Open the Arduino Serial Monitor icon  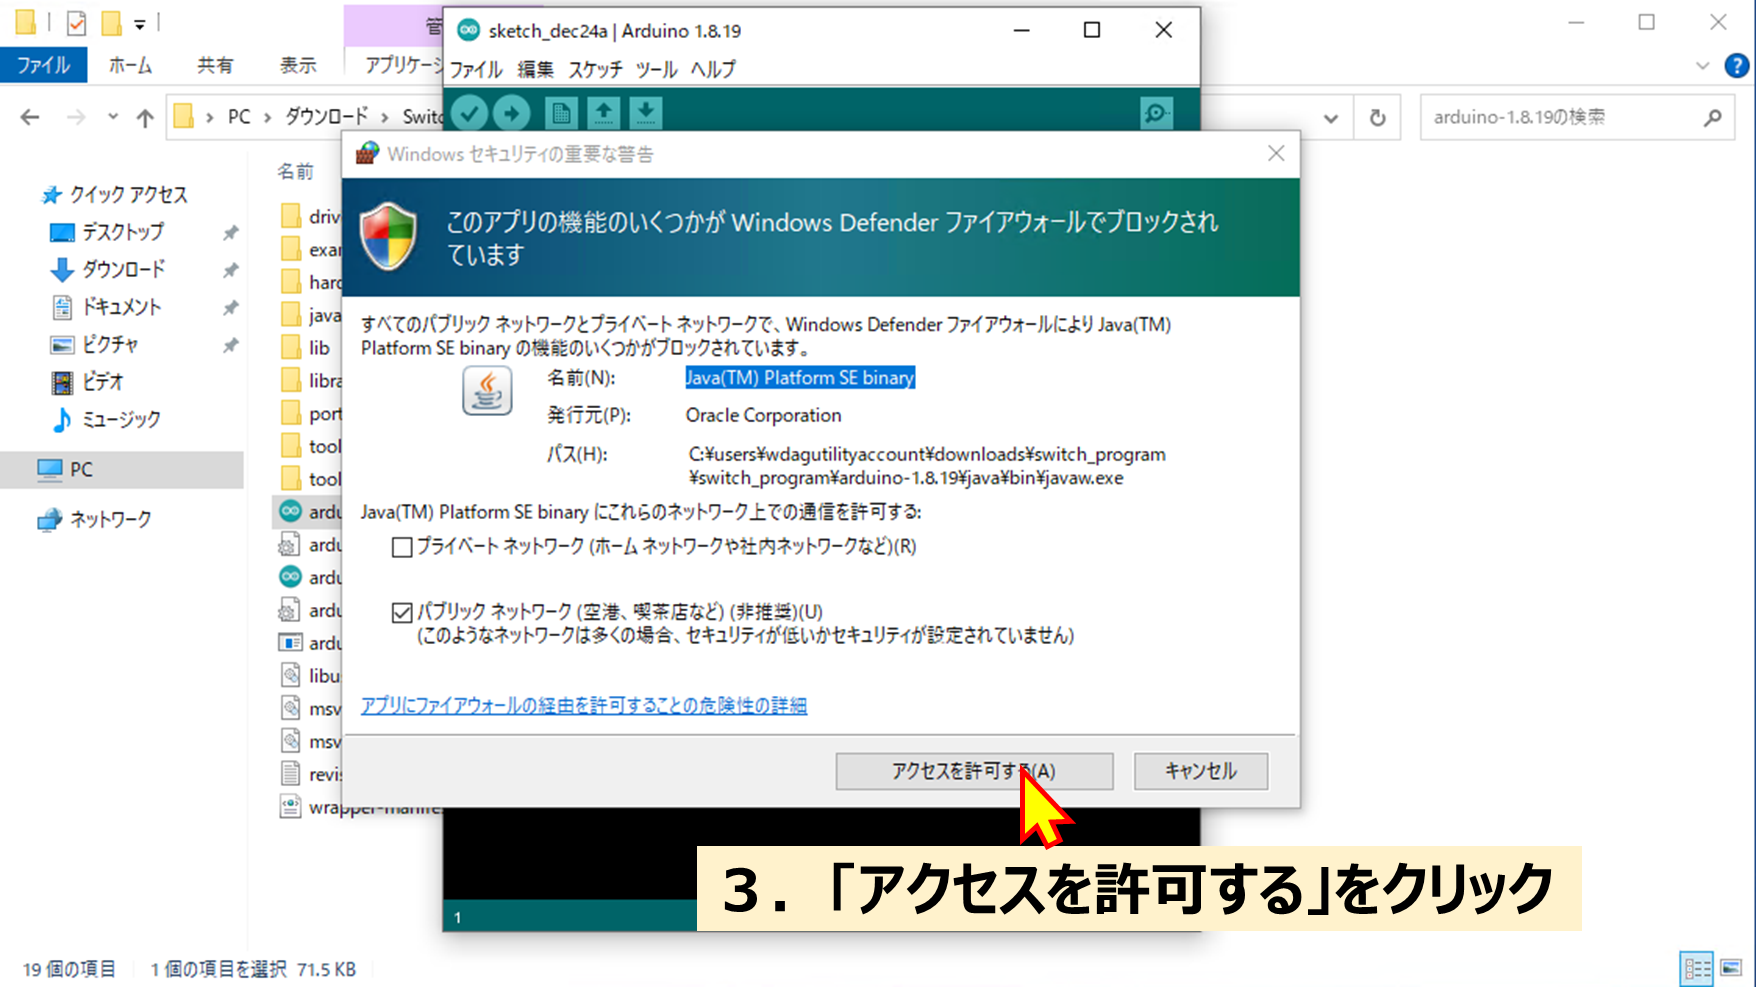[1156, 113]
